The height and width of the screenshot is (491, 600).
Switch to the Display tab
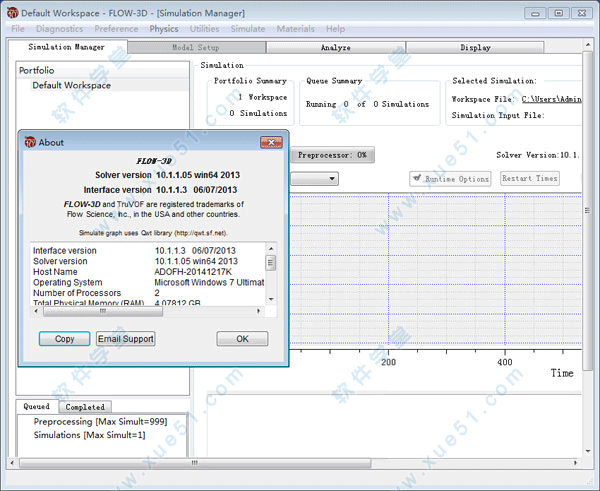(475, 47)
